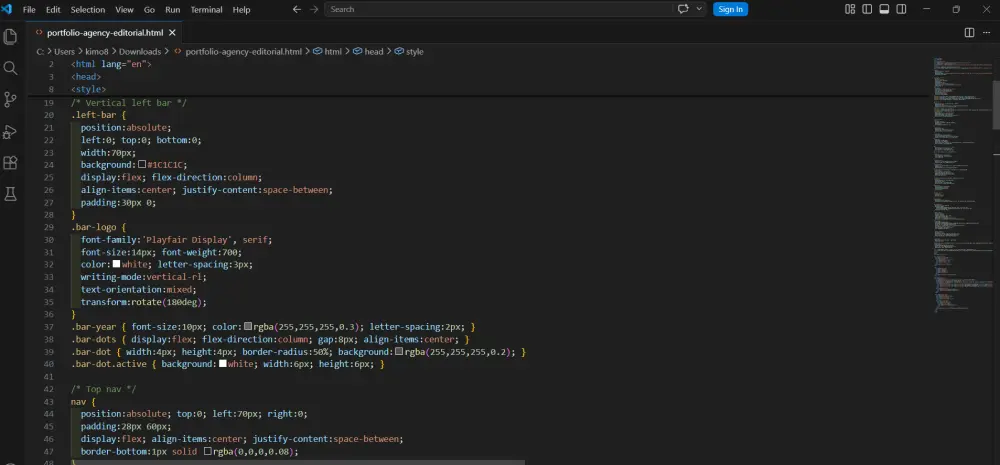The width and height of the screenshot is (1000, 465).
Task: Toggle the bottom Panel visibility
Action: (x=884, y=9)
